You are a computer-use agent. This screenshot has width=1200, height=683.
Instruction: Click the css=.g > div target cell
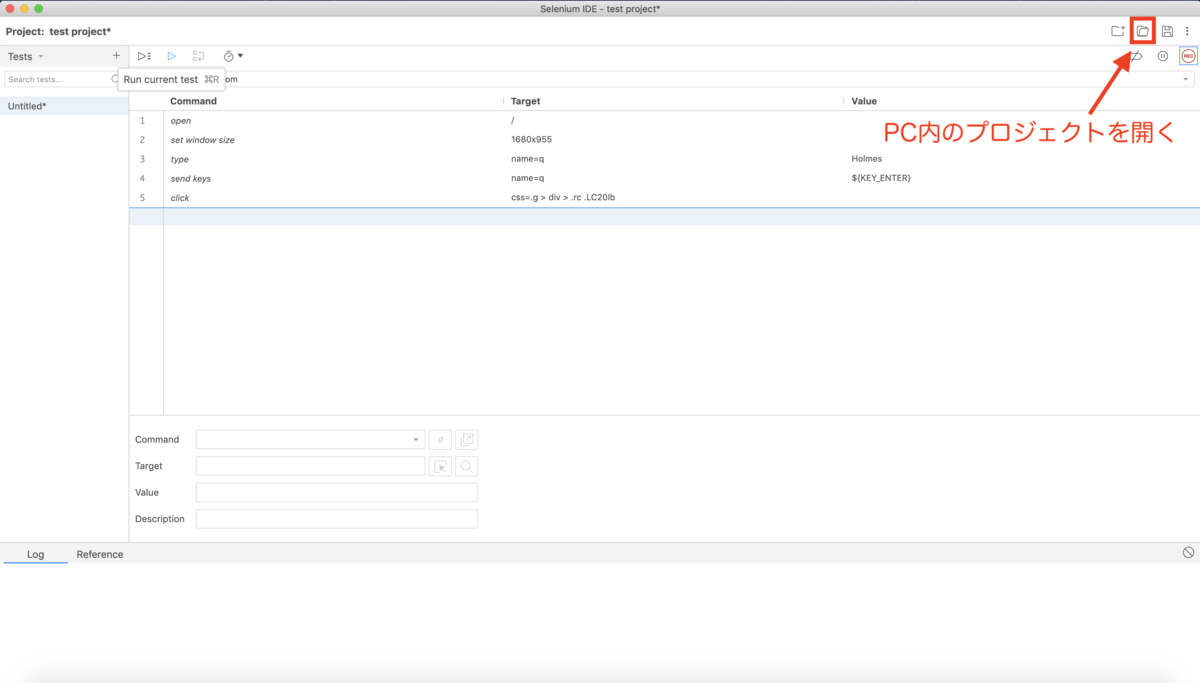(x=563, y=198)
